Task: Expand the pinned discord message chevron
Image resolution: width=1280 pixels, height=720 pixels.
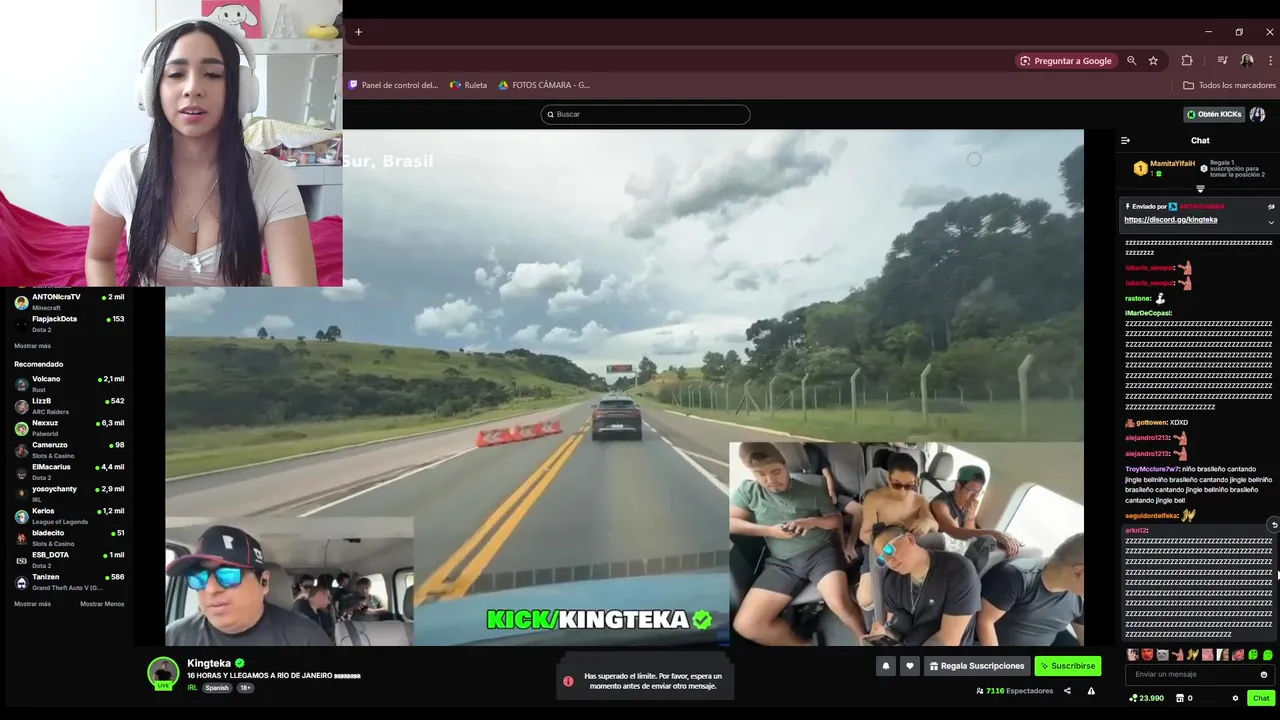Action: pos(1271,222)
